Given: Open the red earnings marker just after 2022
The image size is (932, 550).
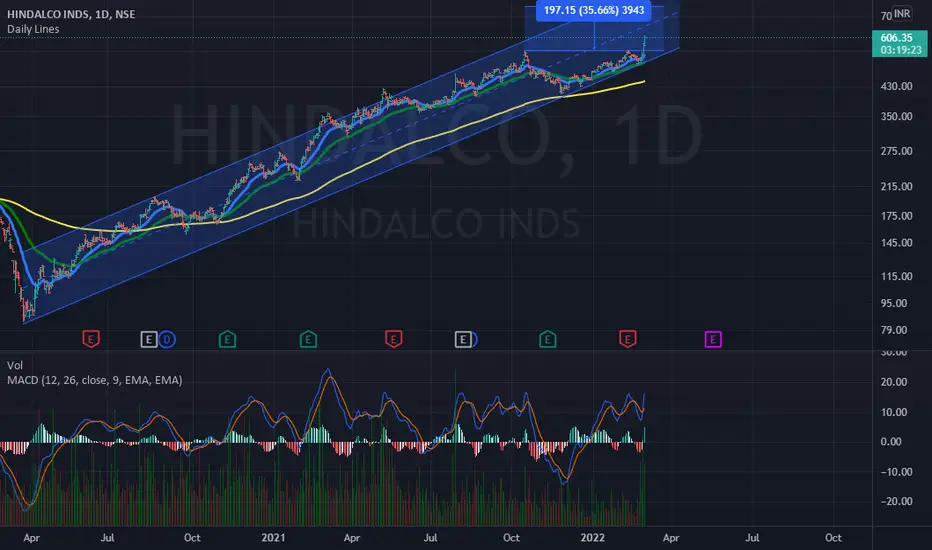Looking at the screenshot, I should coord(628,340).
